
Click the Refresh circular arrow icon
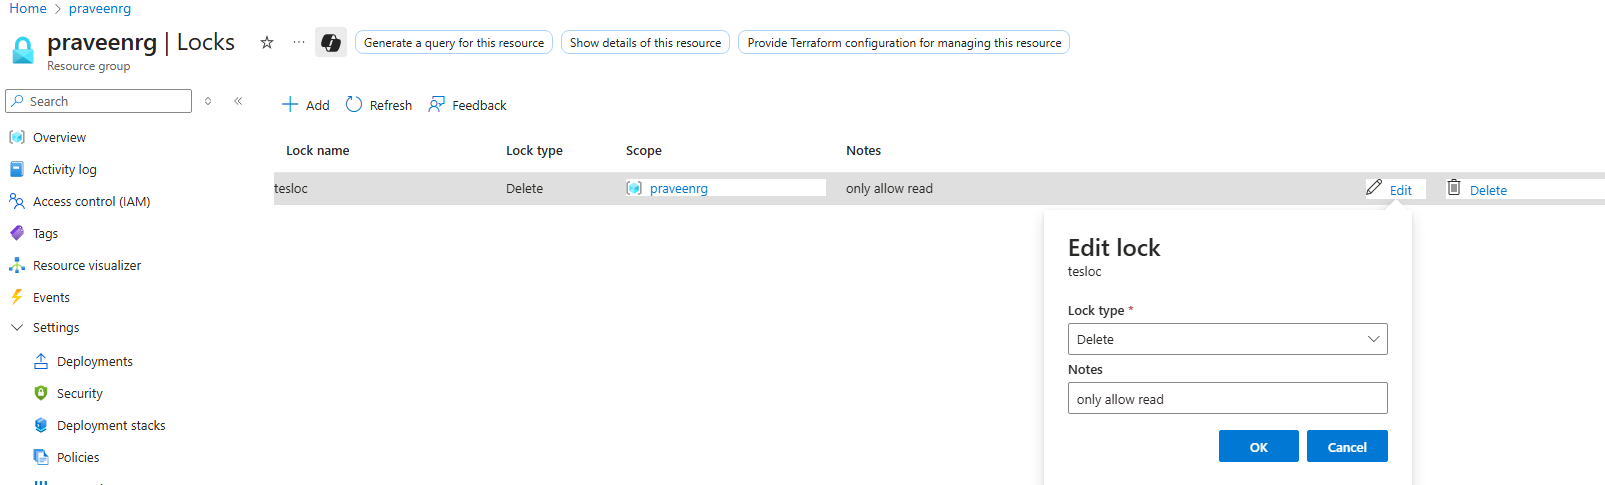[x=354, y=104]
